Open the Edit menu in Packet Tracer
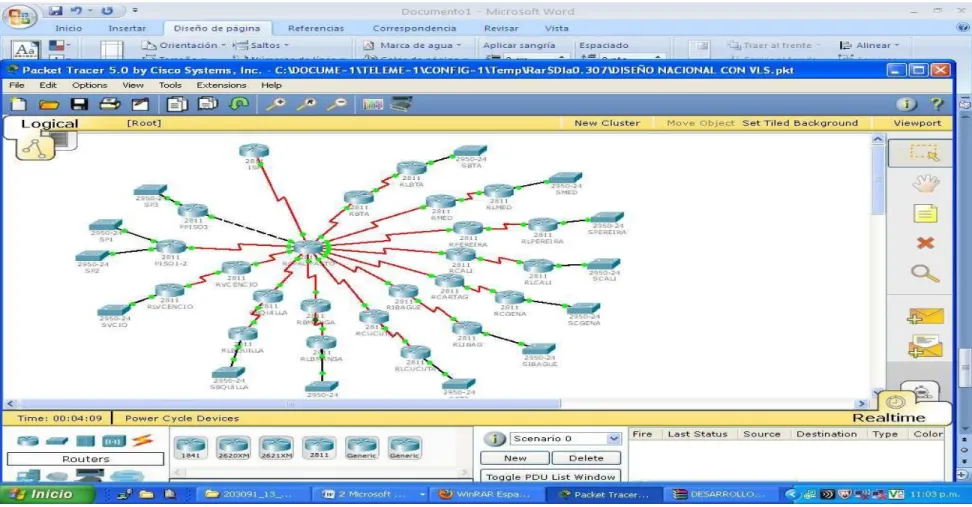Screen dimensions: 972x507 point(48,85)
